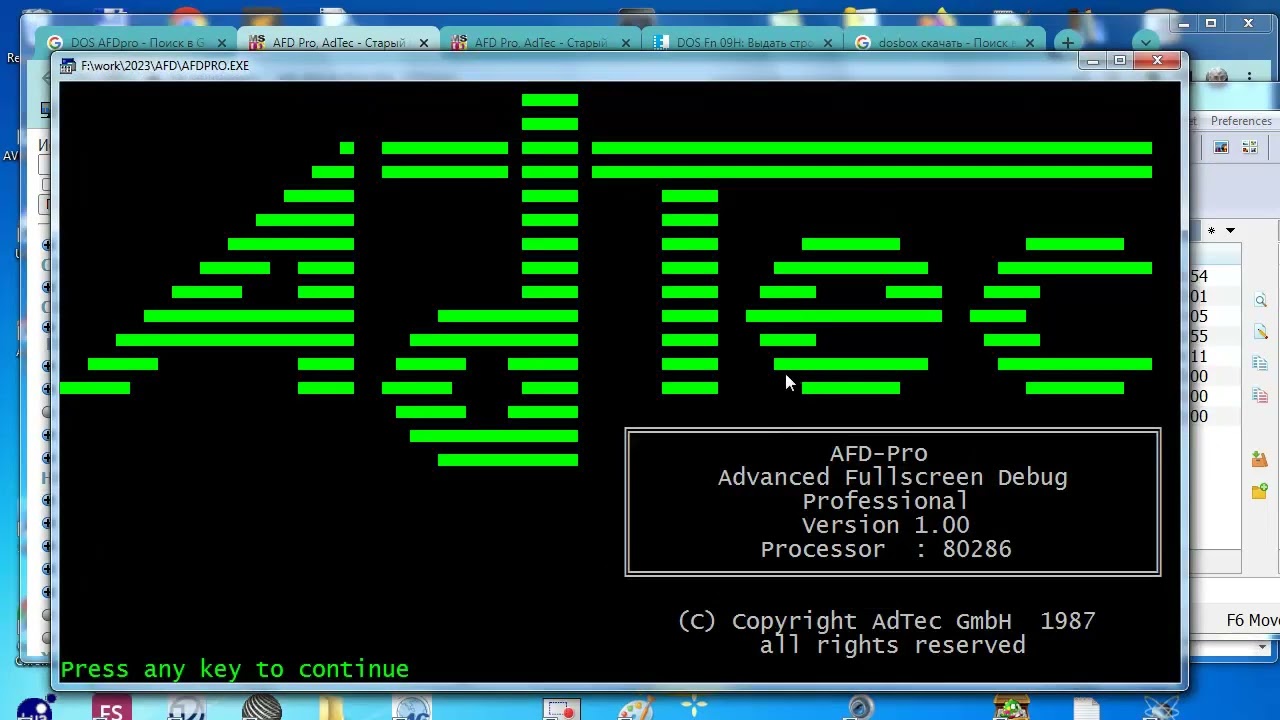This screenshot has height=720, width=1280.
Task: Open Preferences menu in background window
Action: tap(1241, 121)
